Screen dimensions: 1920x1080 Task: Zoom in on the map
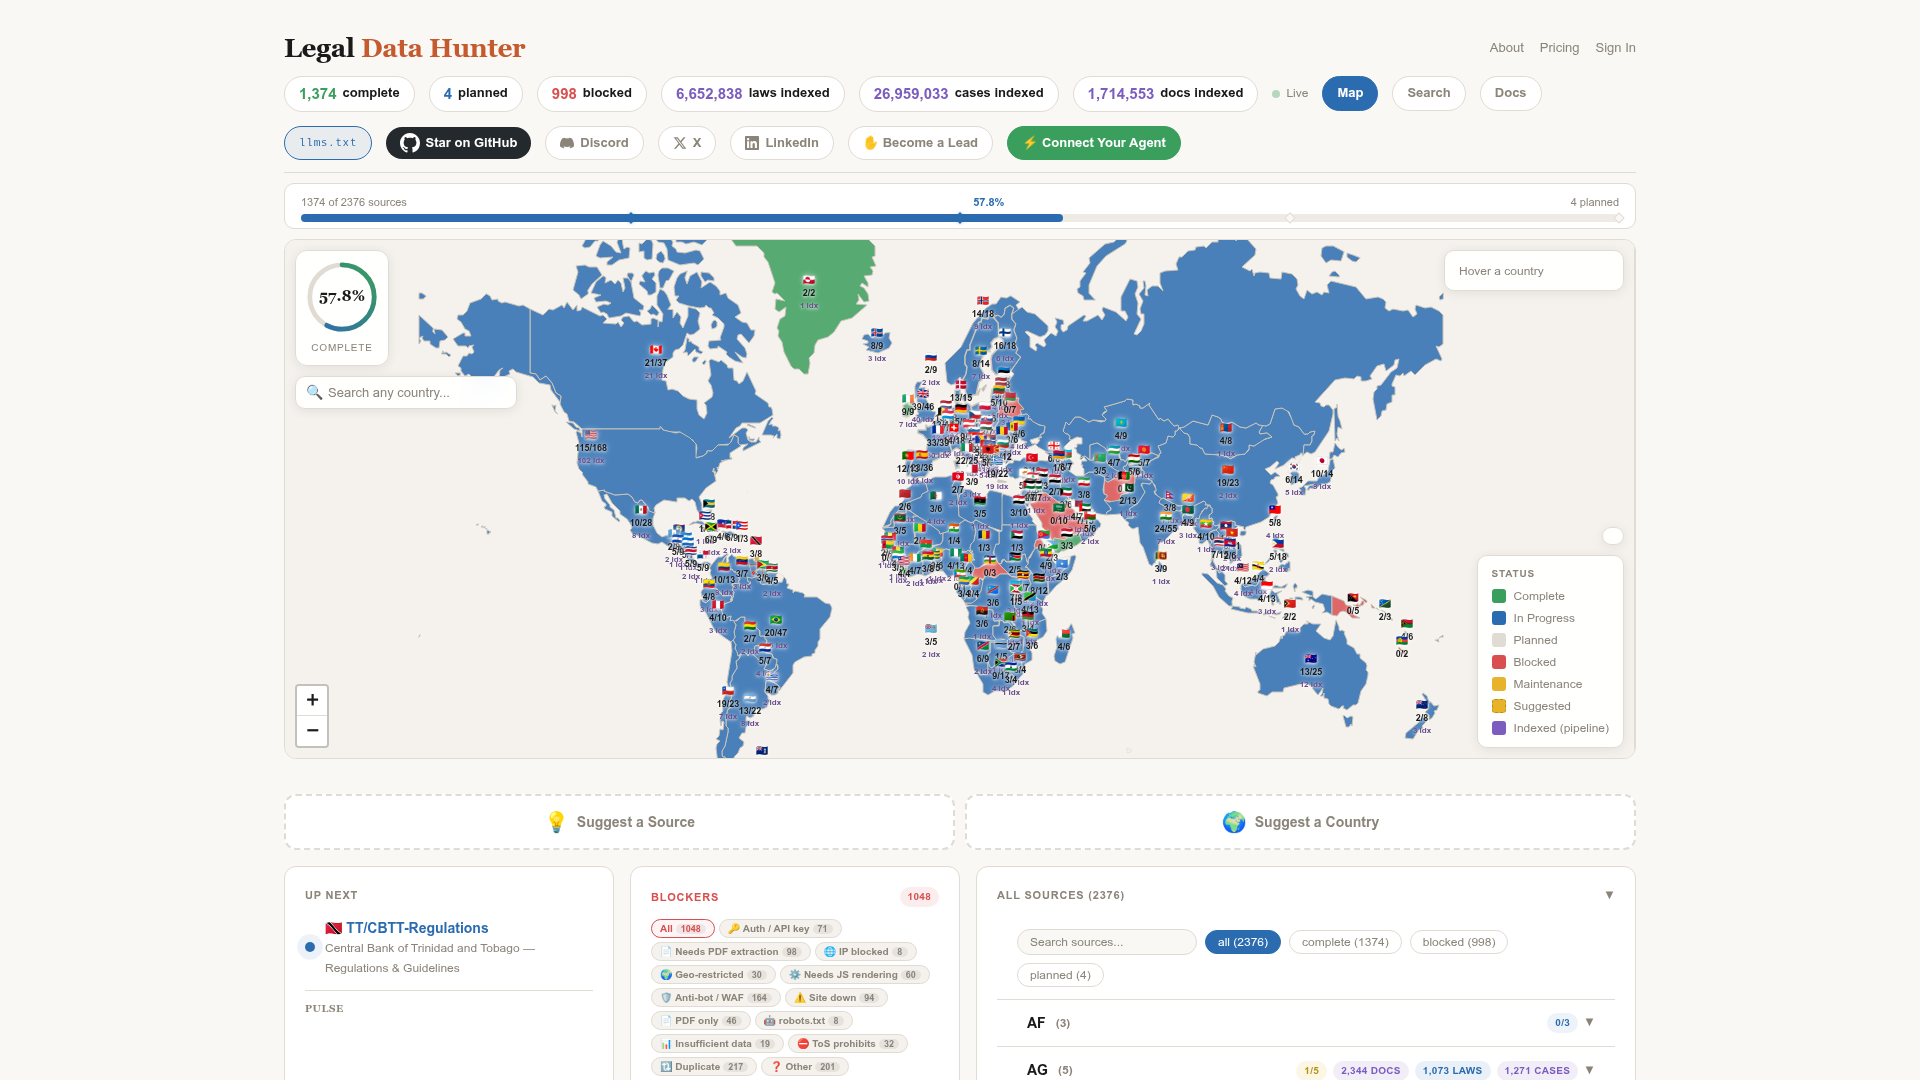tap(312, 700)
